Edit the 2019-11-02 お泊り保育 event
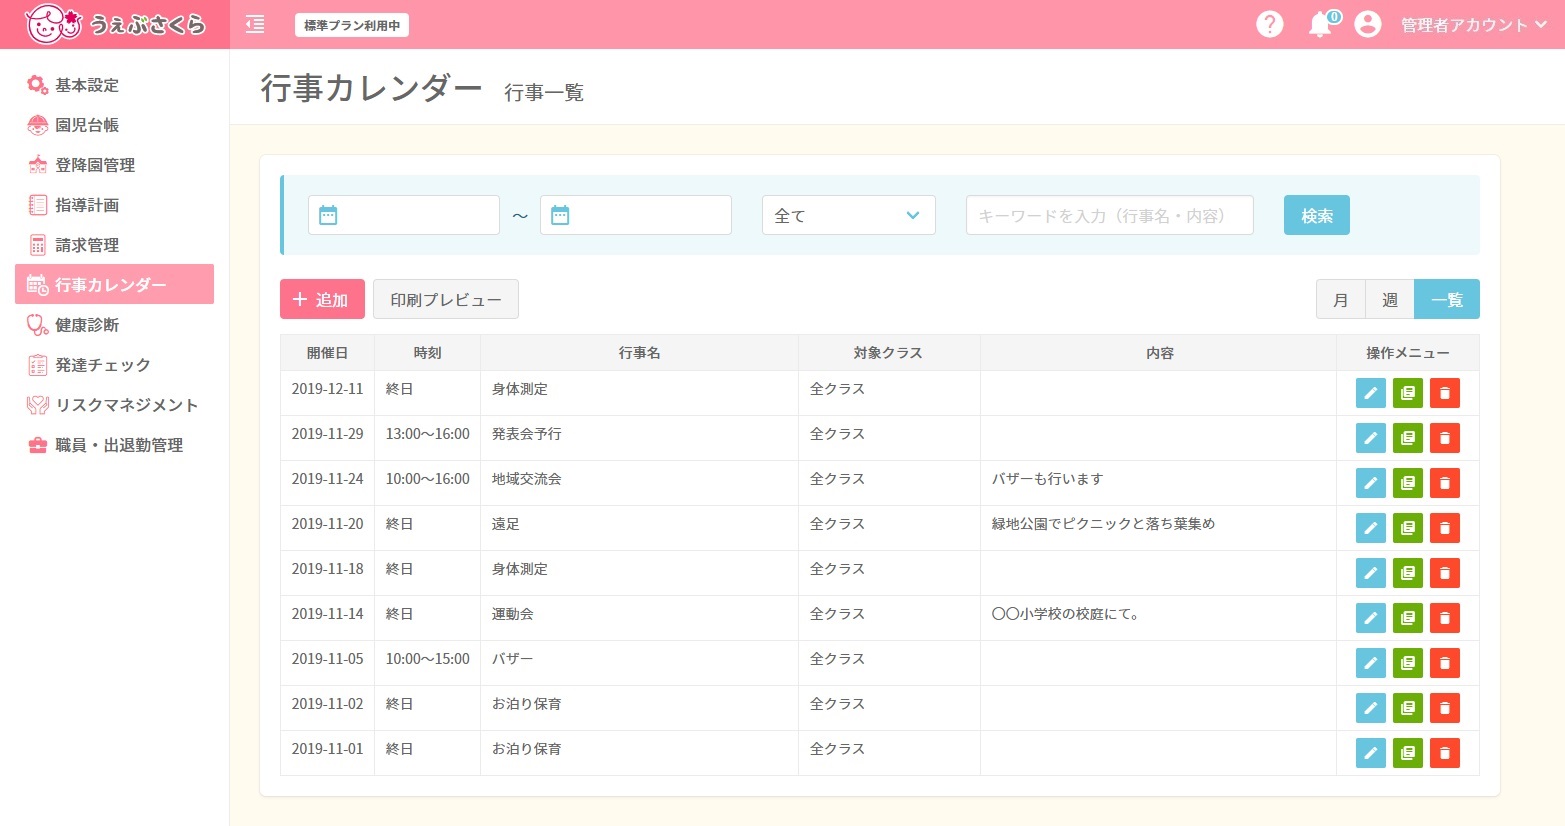The width and height of the screenshot is (1565, 826). [x=1371, y=708]
